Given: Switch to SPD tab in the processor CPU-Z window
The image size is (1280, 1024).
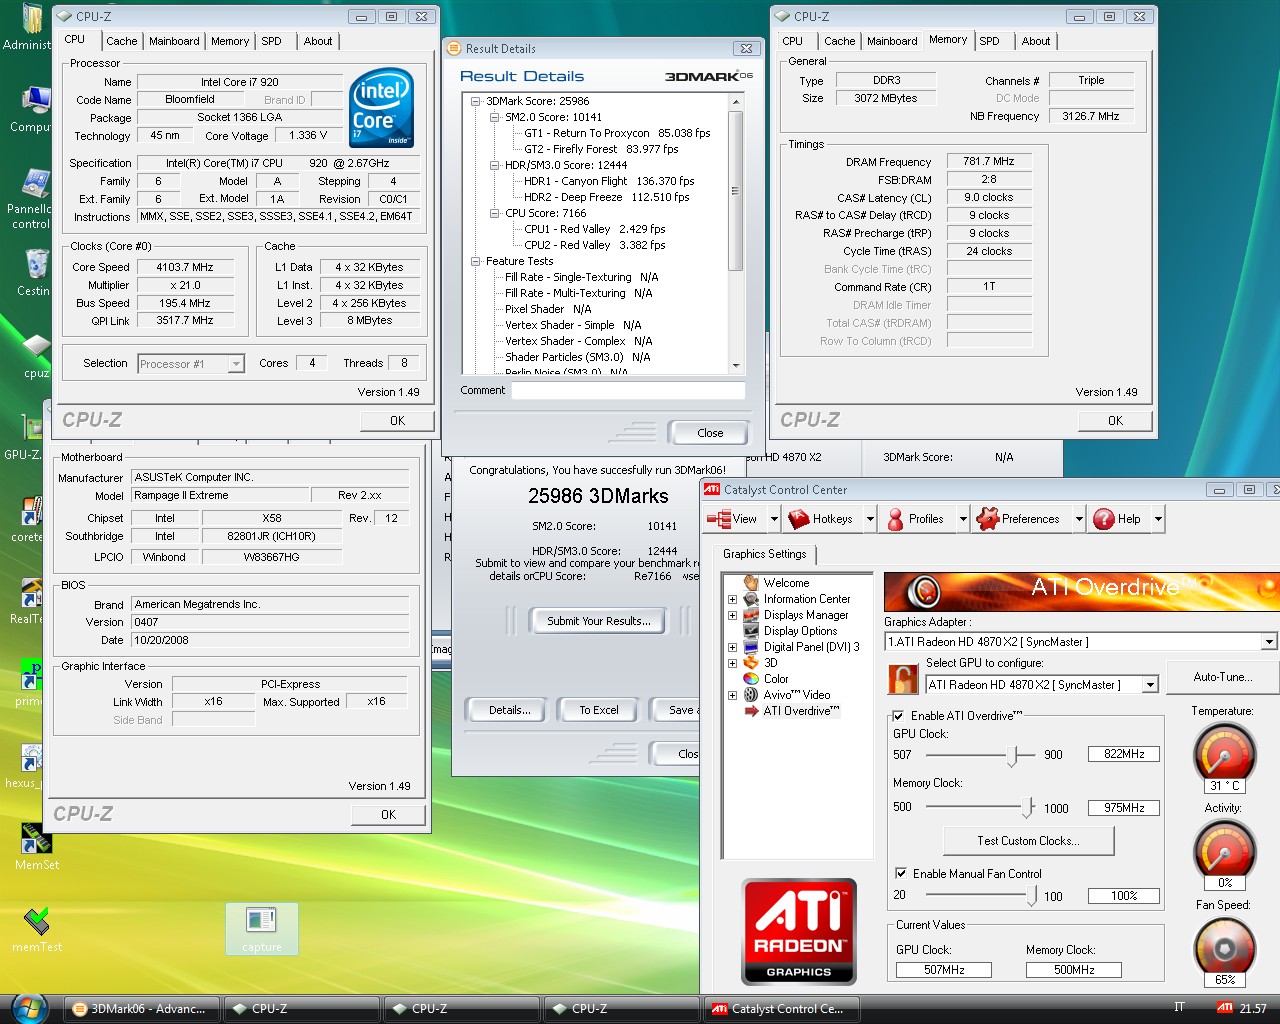Looking at the screenshot, I should click(x=272, y=41).
